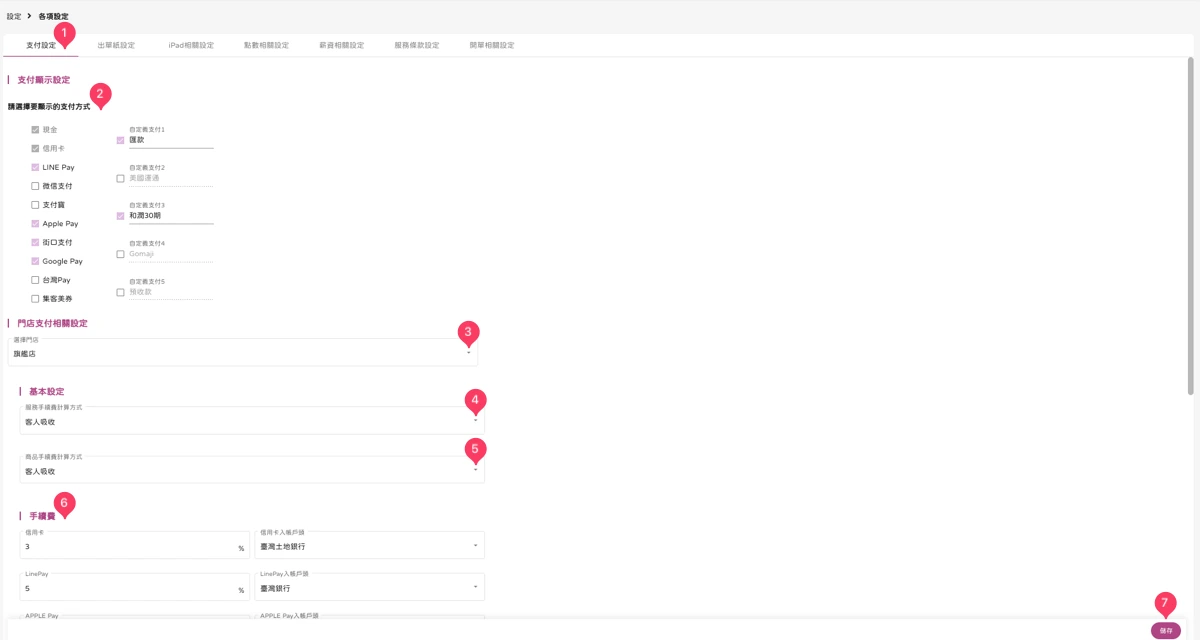Go to 設定 in the breadcrumb
The width and height of the screenshot is (1200, 640).
click(14, 16)
